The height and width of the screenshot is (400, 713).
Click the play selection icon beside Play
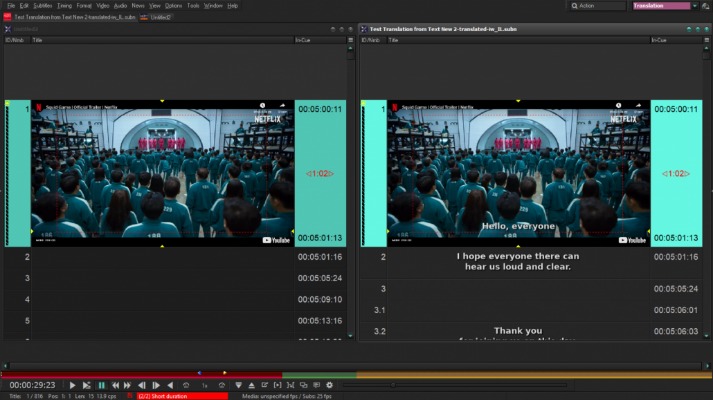pyautogui.click(x=87, y=385)
